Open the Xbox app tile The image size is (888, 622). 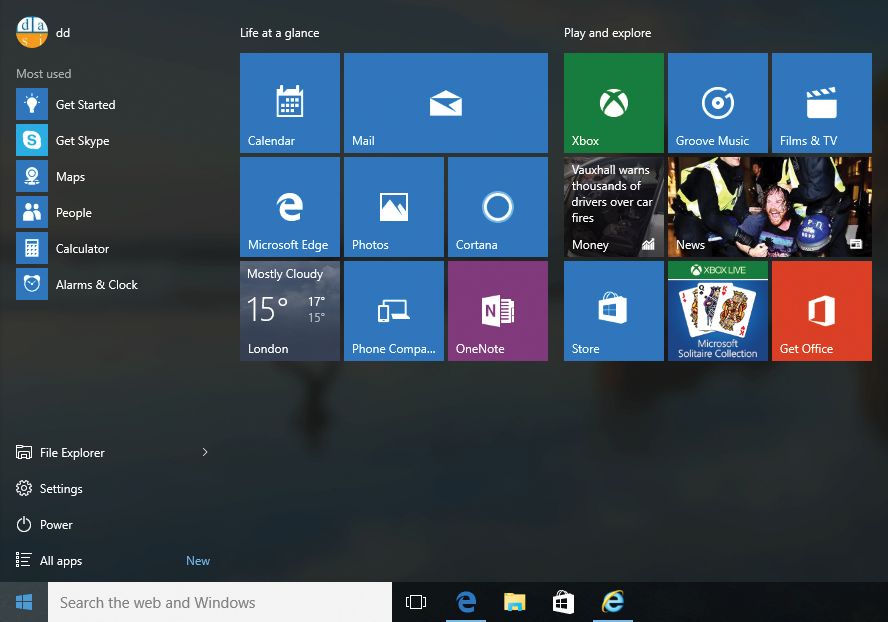(613, 102)
